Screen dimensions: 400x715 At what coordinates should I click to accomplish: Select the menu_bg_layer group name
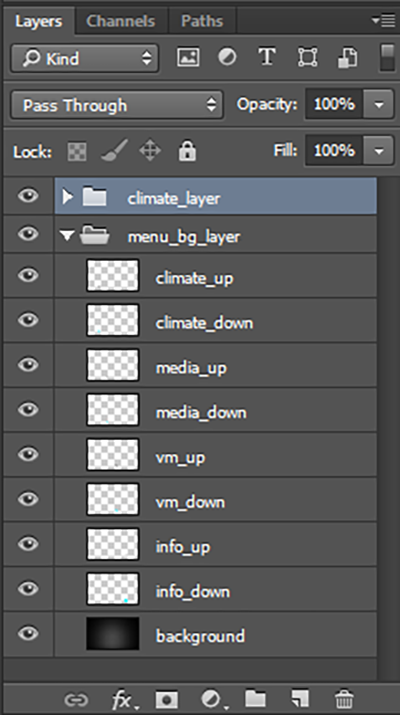point(184,237)
